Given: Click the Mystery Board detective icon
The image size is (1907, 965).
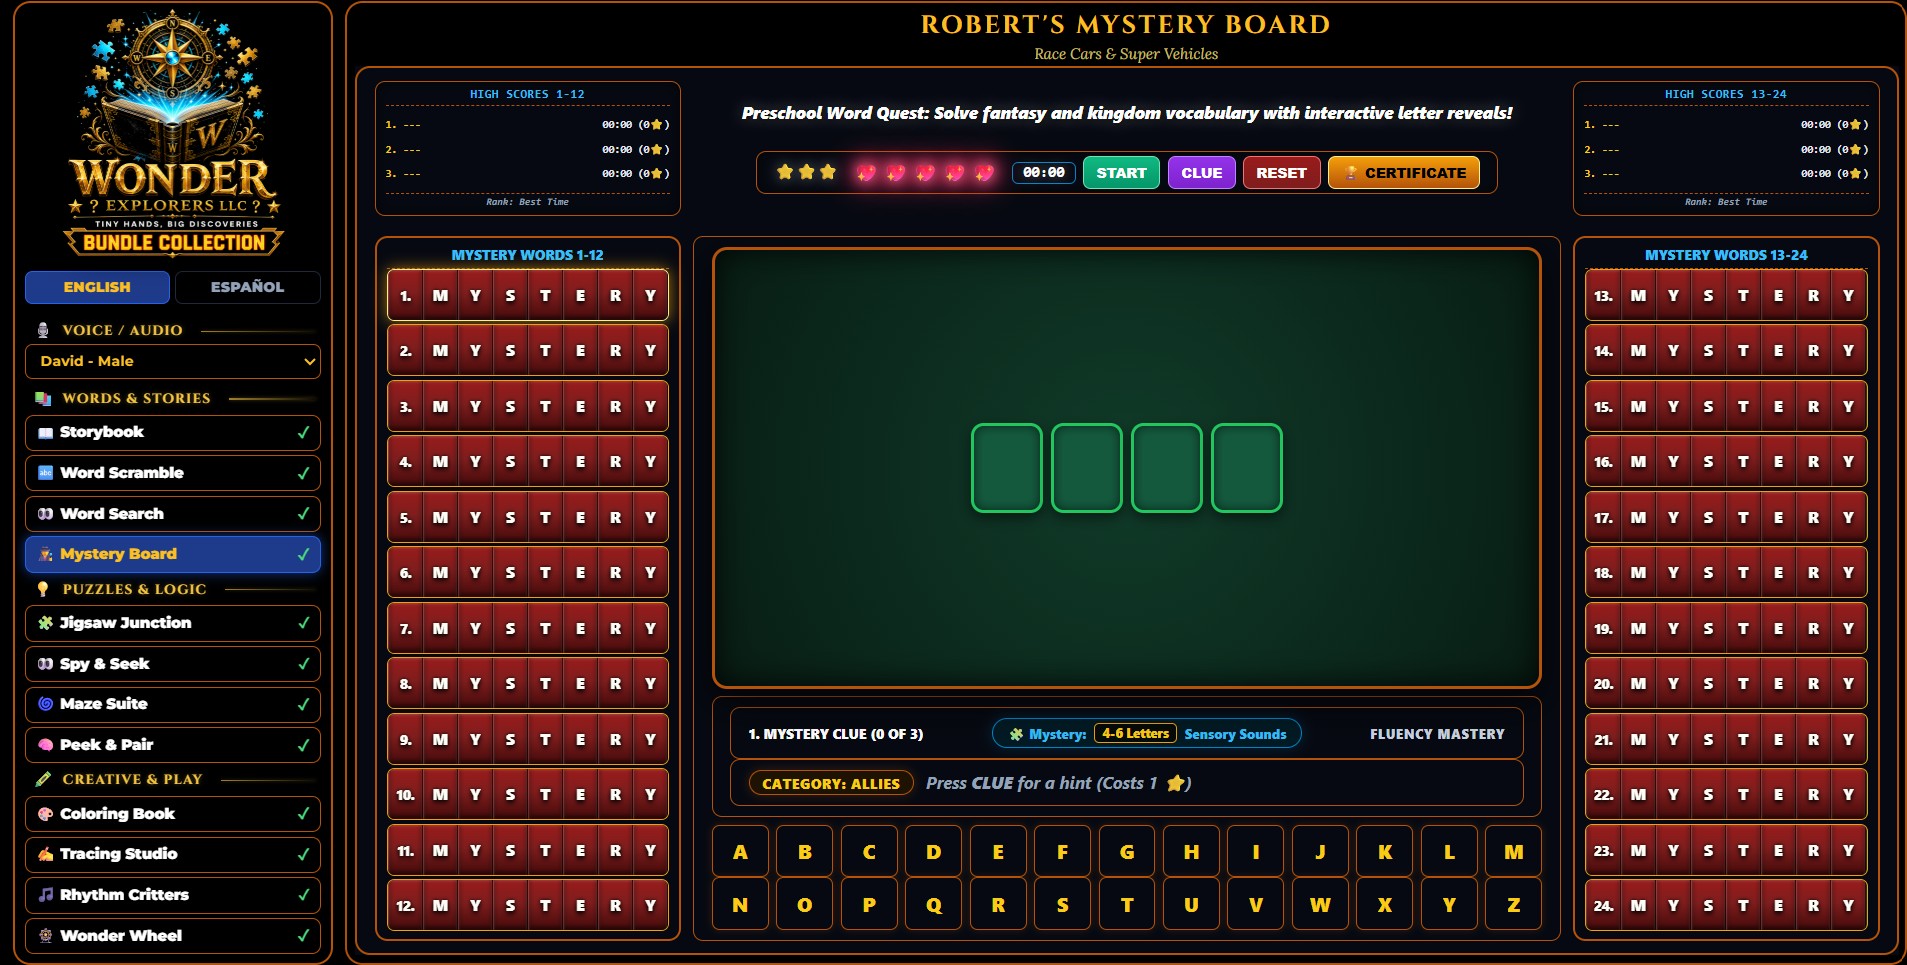Looking at the screenshot, I should pyautogui.click(x=45, y=554).
